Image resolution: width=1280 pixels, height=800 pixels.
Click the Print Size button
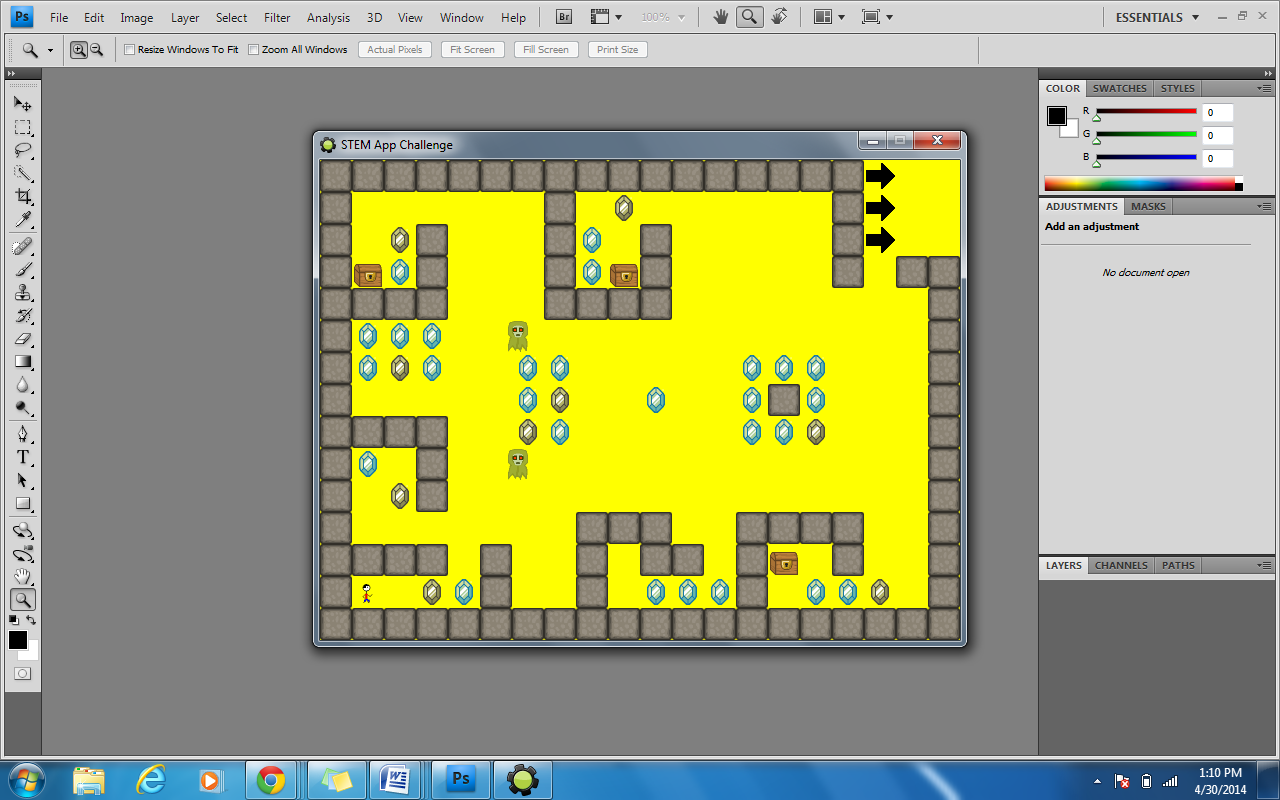(617, 49)
